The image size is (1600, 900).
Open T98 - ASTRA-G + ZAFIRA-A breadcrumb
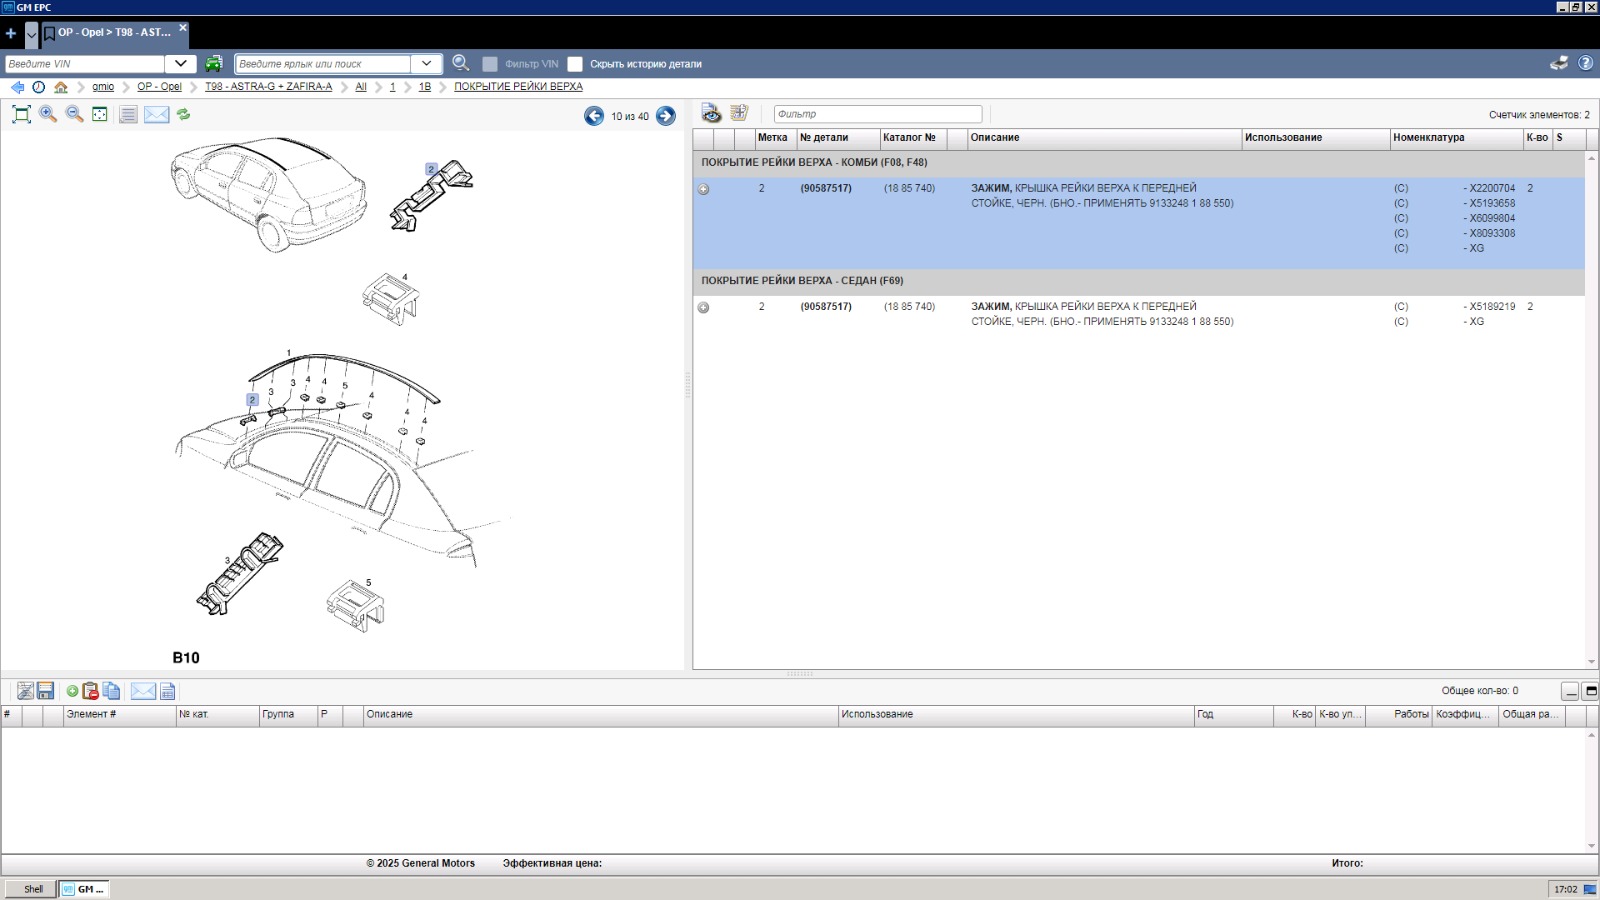coord(268,87)
